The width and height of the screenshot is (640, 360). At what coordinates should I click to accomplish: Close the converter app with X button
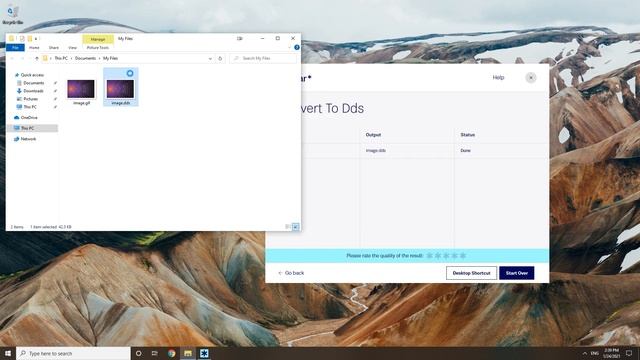[531, 78]
